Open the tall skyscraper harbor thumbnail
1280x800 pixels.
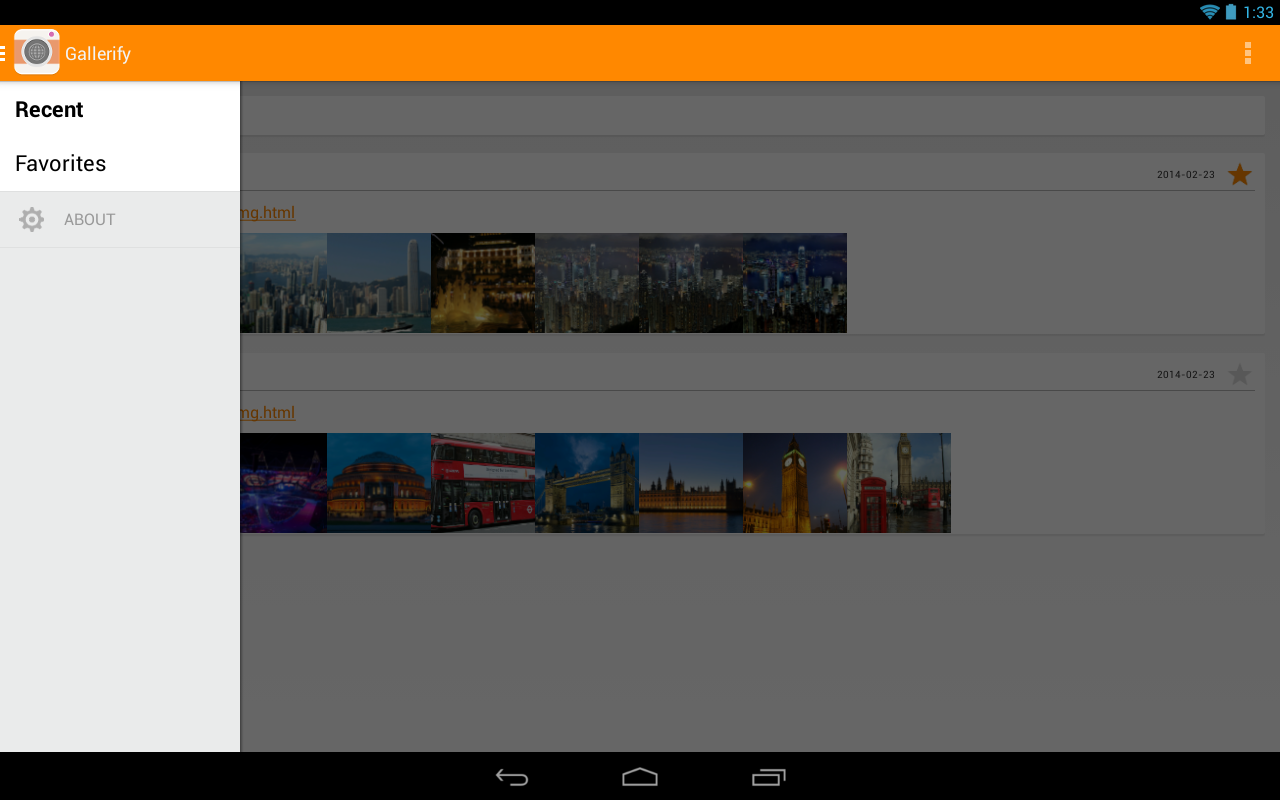pyautogui.click(x=379, y=283)
